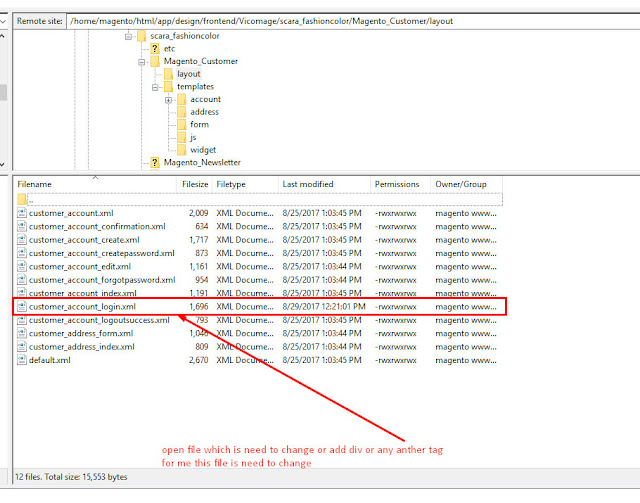Select the scara_fashioncolor folder
This screenshot has width=640, height=503.
184,36
